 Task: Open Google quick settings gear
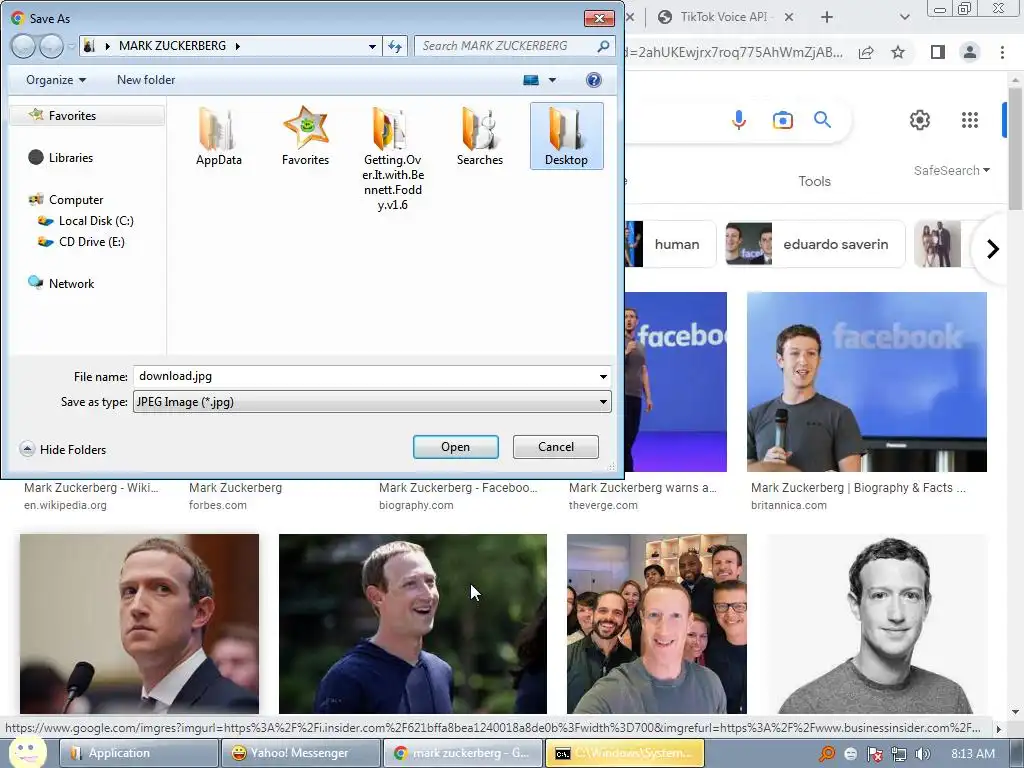tap(920, 120)
